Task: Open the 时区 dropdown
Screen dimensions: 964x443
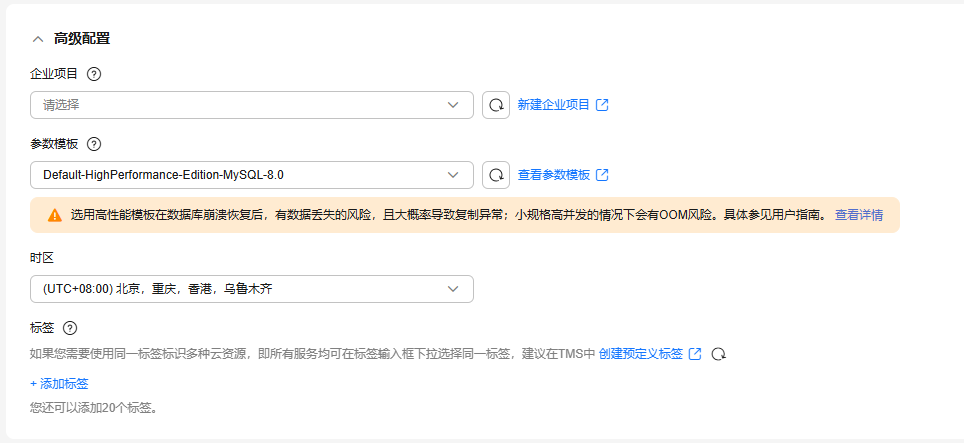Action: tap(251, 289)
